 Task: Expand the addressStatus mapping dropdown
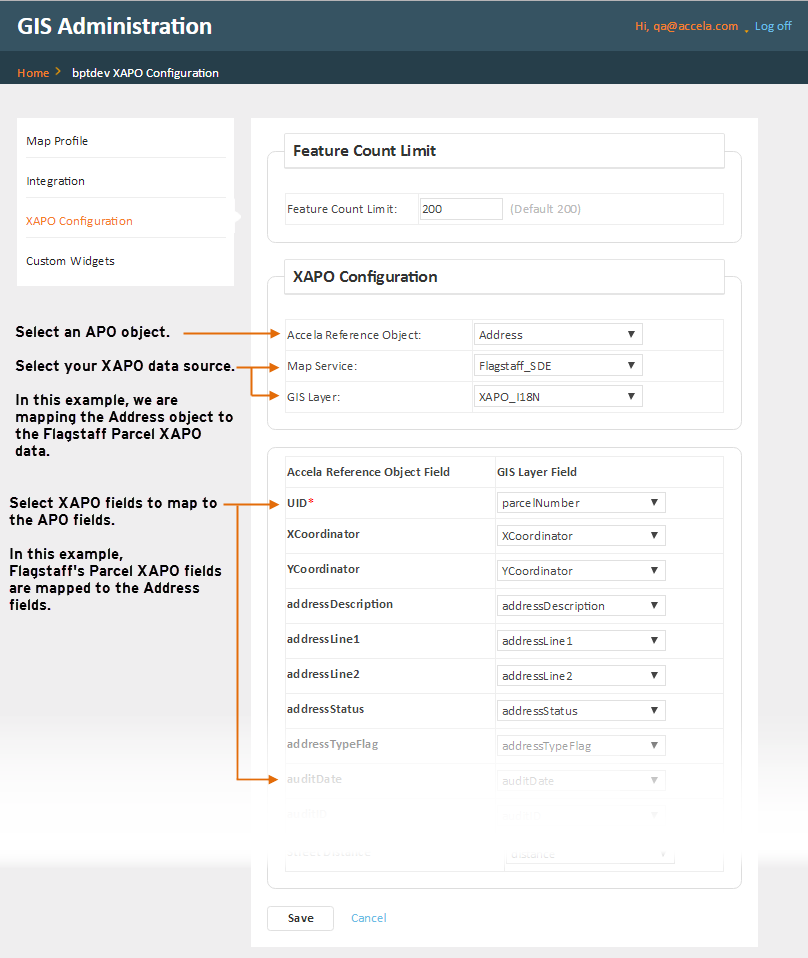pos(581,711)
